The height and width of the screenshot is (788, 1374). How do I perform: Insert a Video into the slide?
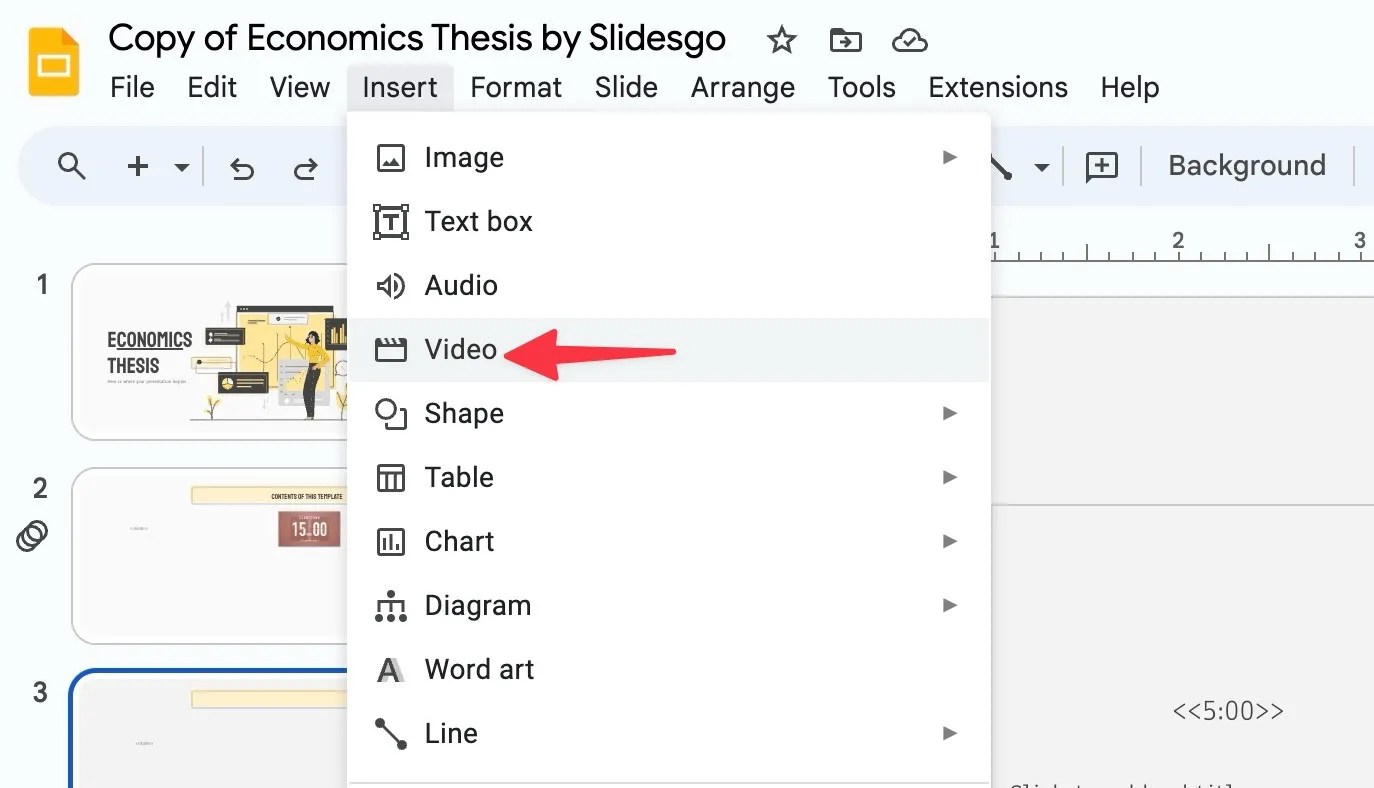point(460,349)
